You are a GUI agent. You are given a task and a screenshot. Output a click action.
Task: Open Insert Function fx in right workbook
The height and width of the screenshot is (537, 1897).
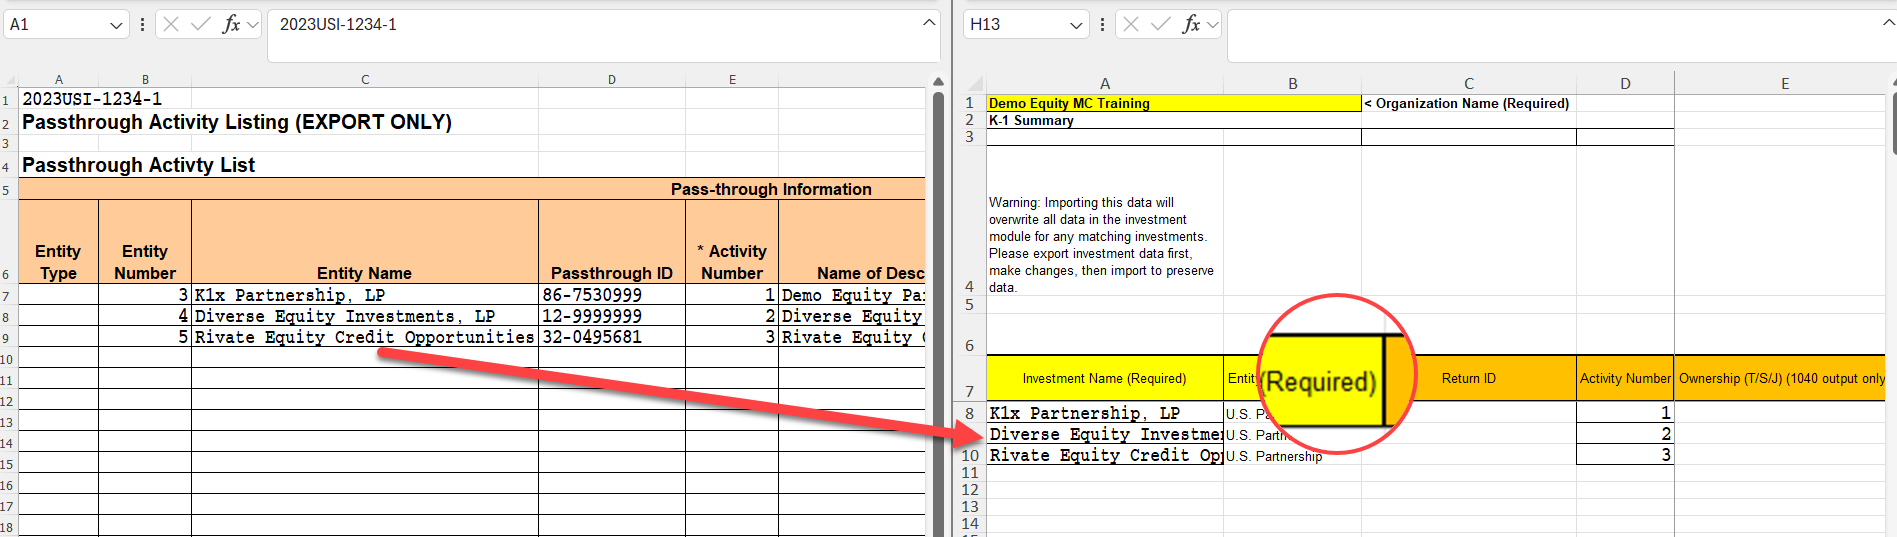[1191, 24]
